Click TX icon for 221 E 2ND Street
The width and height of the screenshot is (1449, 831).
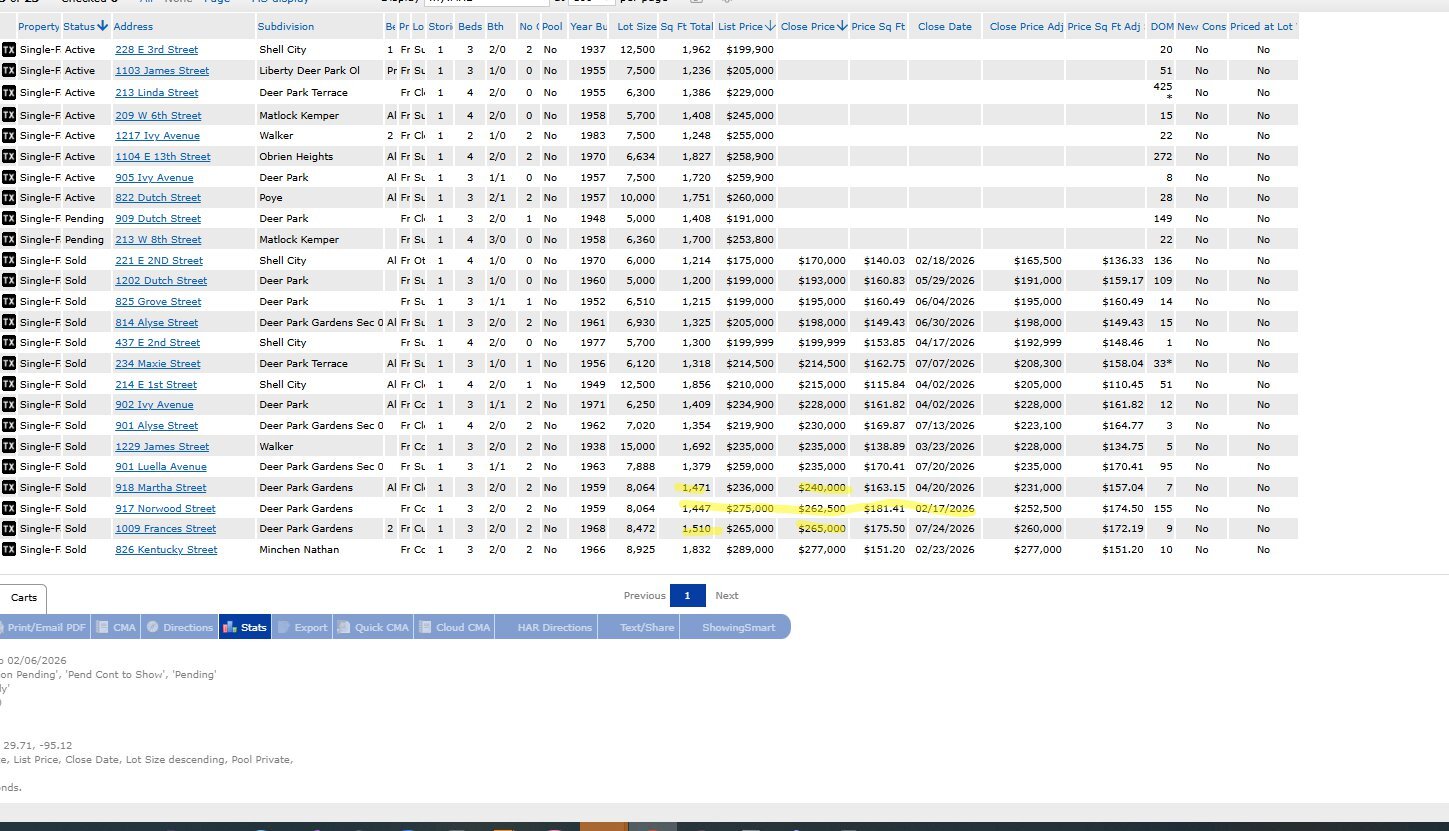pos(9,260)
